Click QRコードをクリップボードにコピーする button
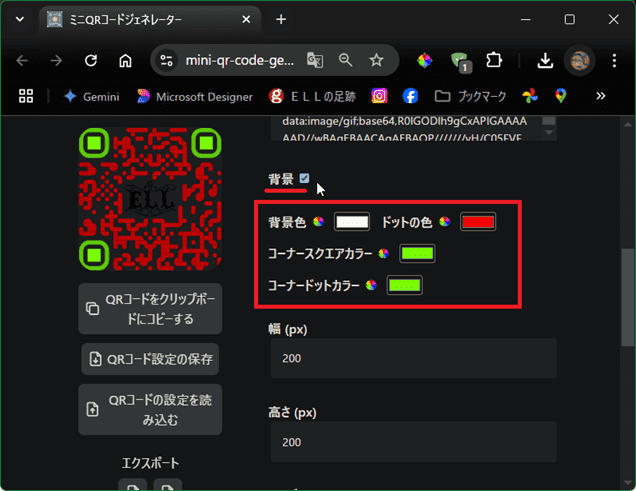Screen dimensions: 636x491 tap(150, 309)
